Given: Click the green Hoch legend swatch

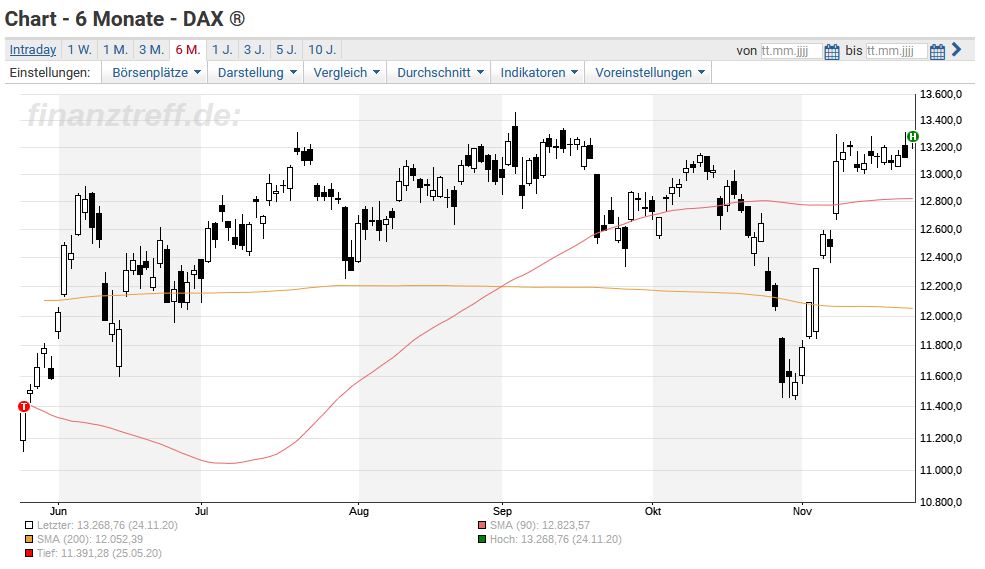Looking at the screenshot, I should (482, 539).
